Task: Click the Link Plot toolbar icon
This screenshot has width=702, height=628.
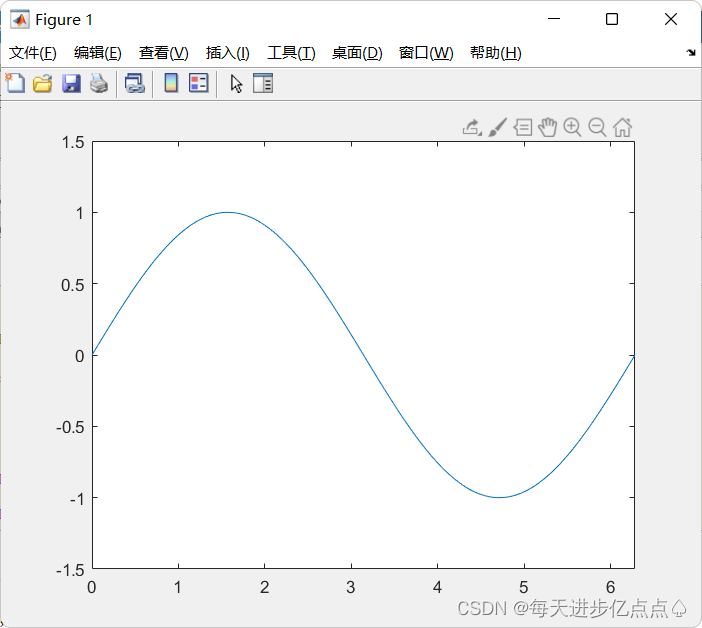Action: point(134,84)
